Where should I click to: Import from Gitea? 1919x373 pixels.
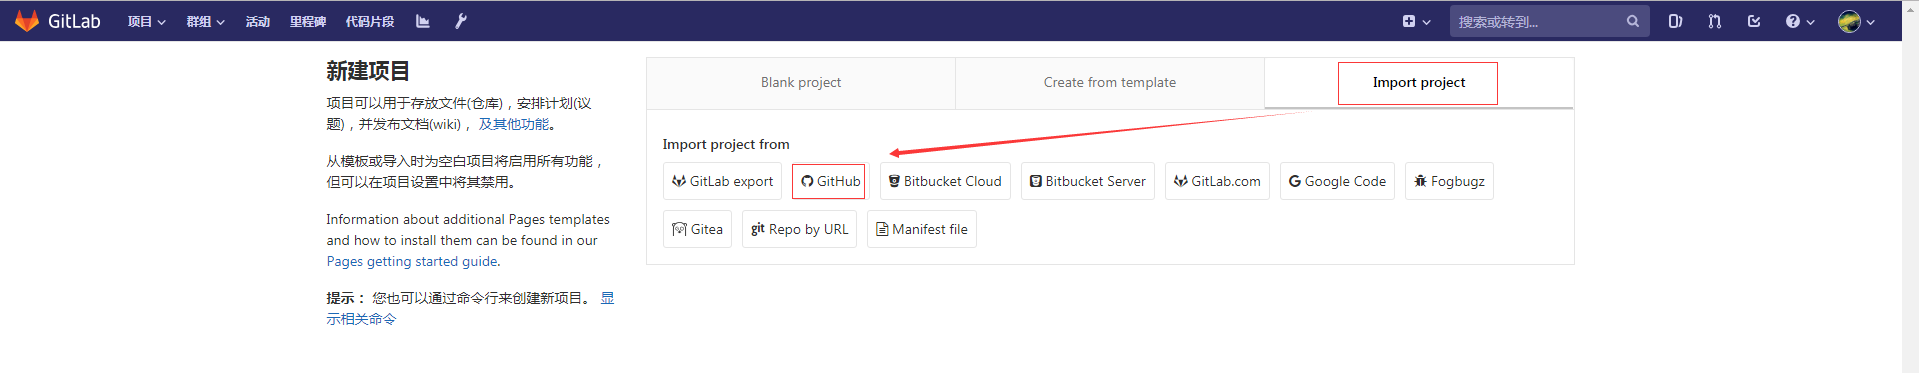coord(697,229)
